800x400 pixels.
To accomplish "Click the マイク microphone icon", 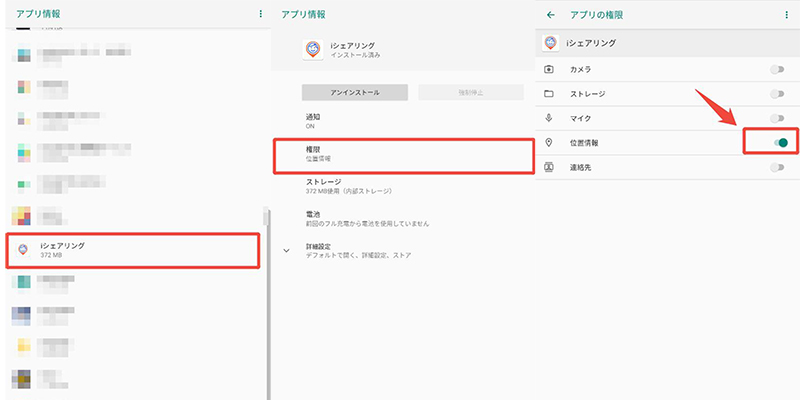I will point(549,118).
